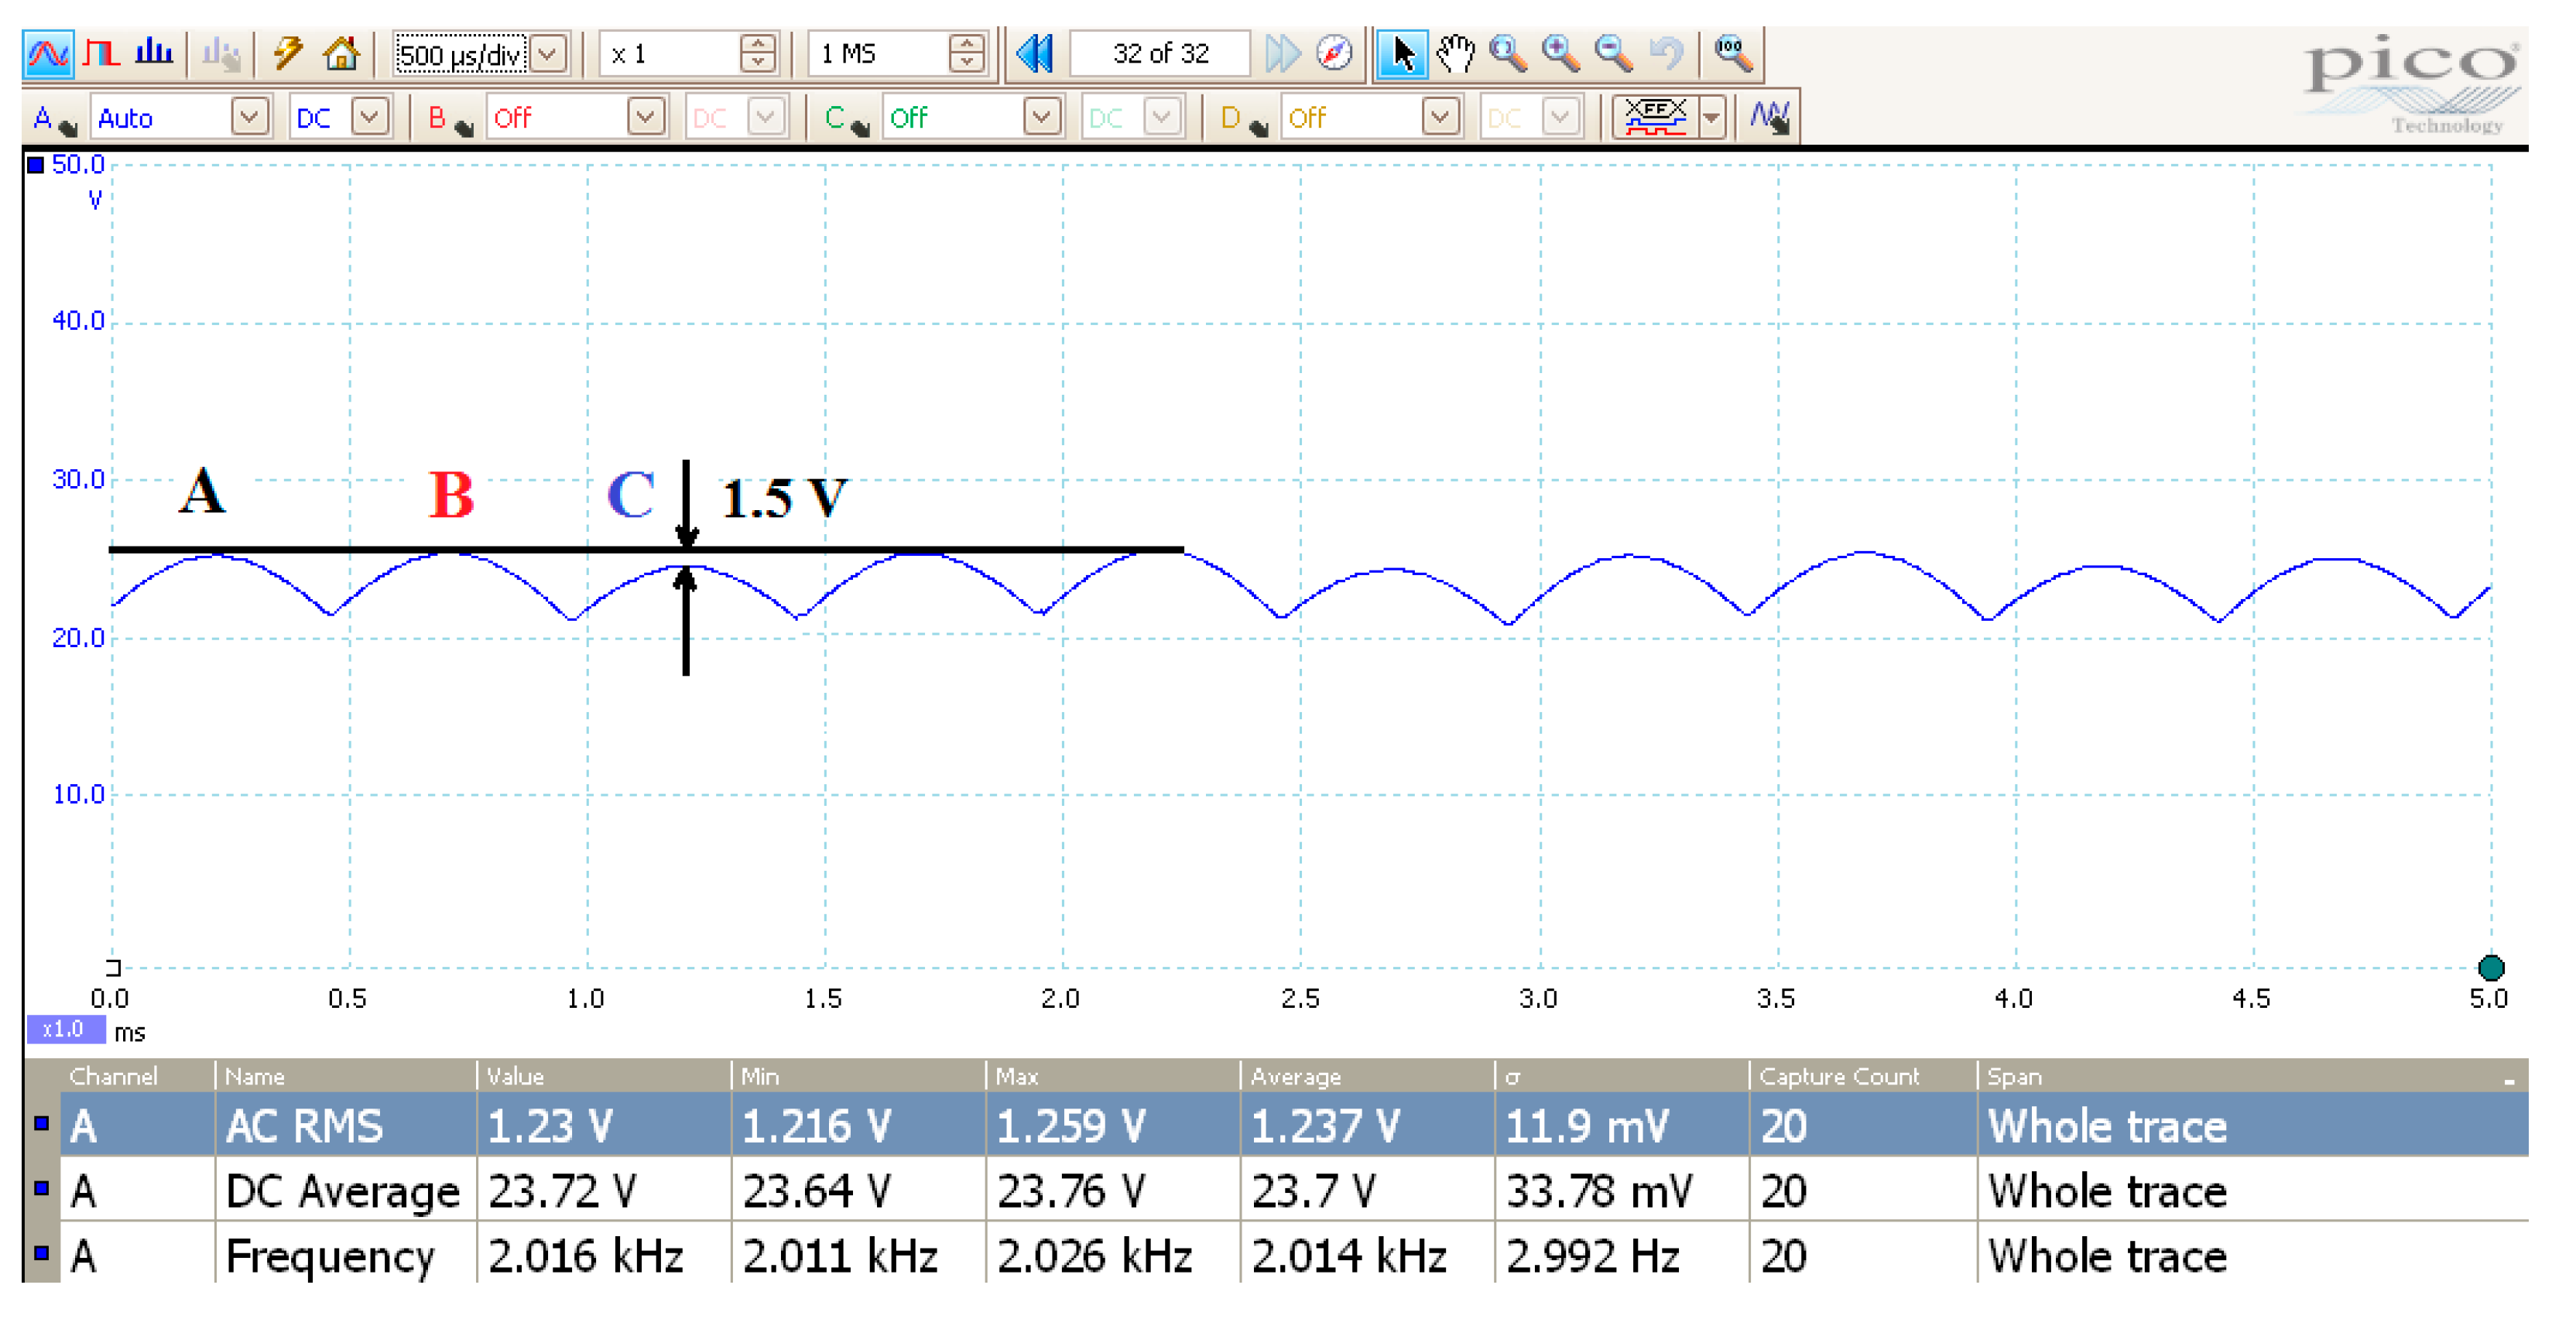Click the Auto setup lightning icon

click(x=288, y=53)
